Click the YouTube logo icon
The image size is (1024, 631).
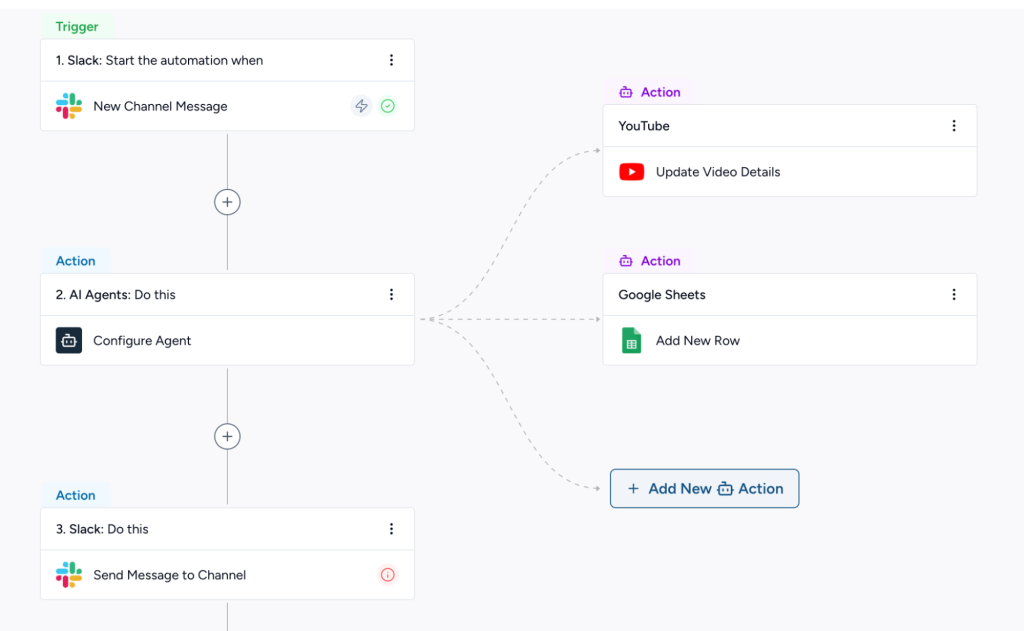(x=631, y=172)
